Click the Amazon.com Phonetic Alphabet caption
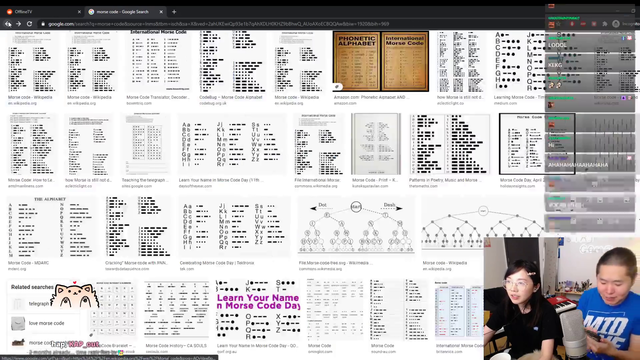Image resolution: width=640 pixels, height=360 pixels. tap(371, 98)
